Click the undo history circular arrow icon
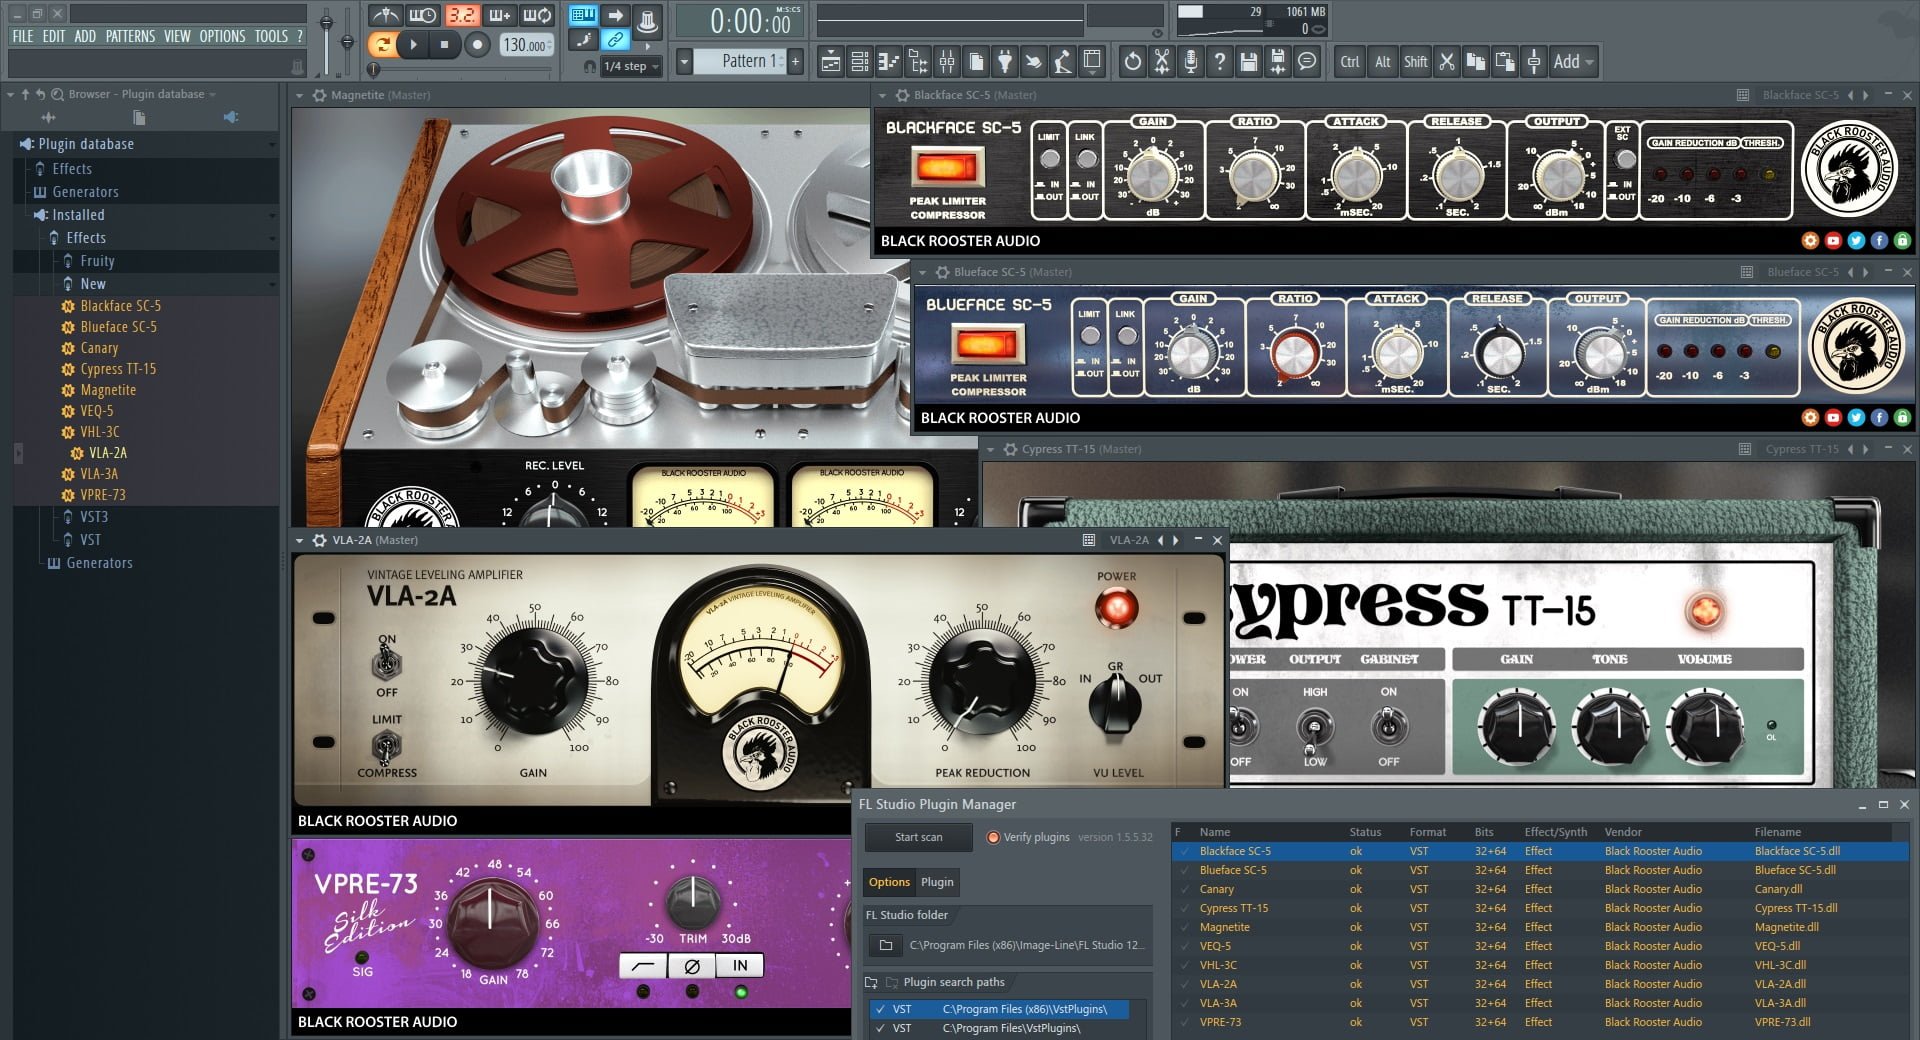Viewport: 1920px width, 1040px height. (x=1132, y=62)
